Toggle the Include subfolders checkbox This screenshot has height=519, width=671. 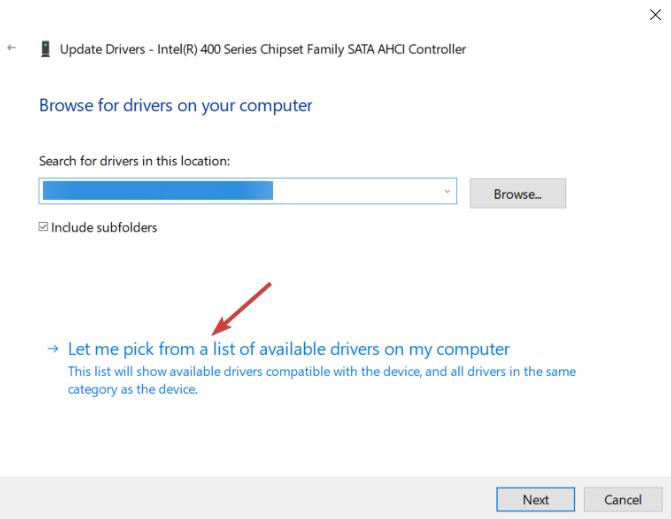click(43, 228)
